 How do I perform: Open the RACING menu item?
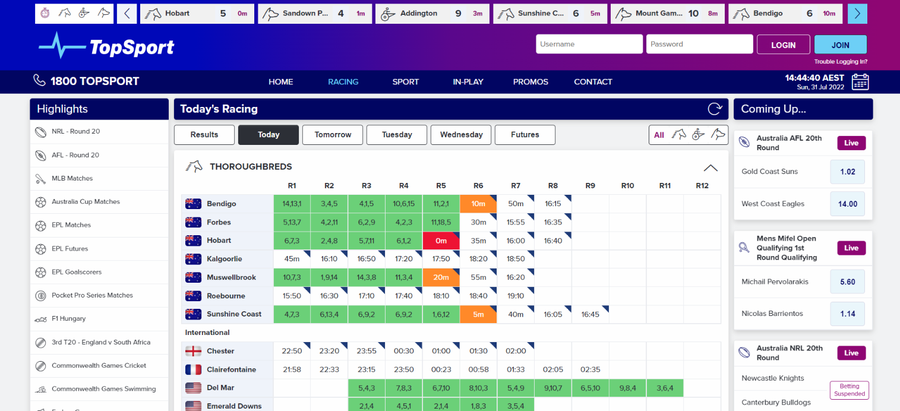point(343,82)
